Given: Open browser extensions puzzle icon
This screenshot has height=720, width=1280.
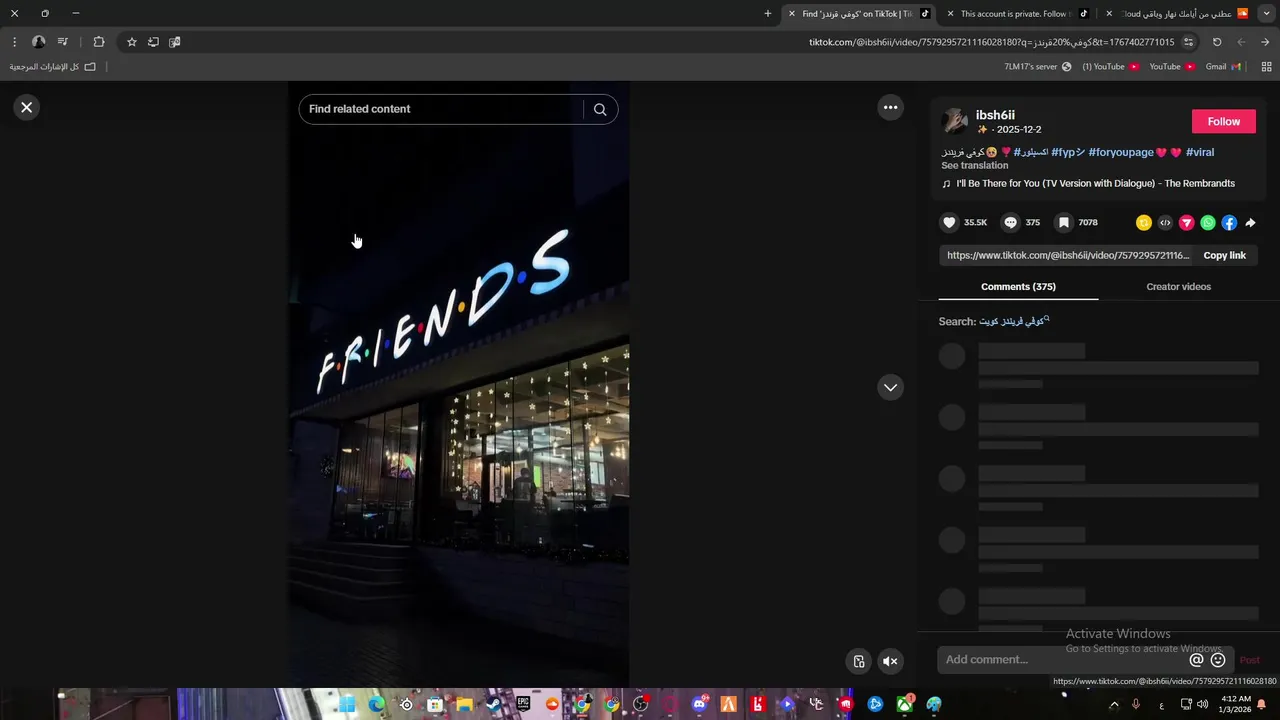Looking at the screenshot, I should [99, 42].
